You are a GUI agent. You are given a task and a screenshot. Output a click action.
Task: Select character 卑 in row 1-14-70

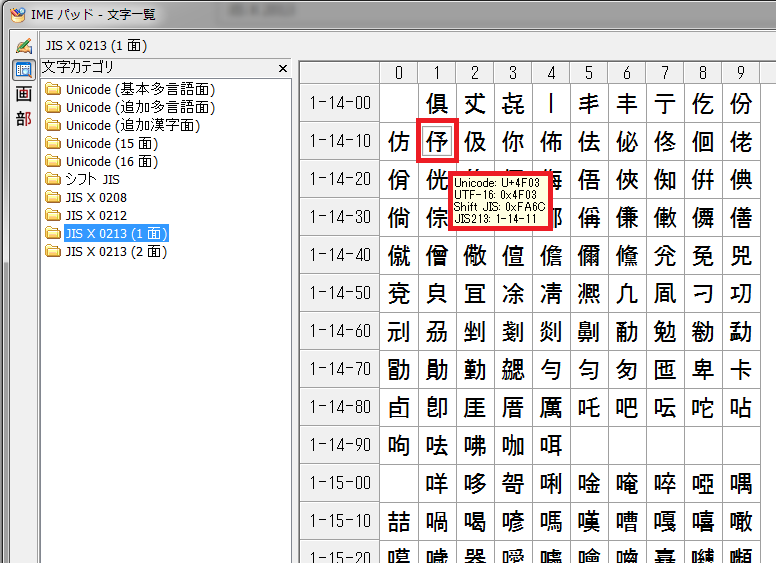click(x=703, y=370)
